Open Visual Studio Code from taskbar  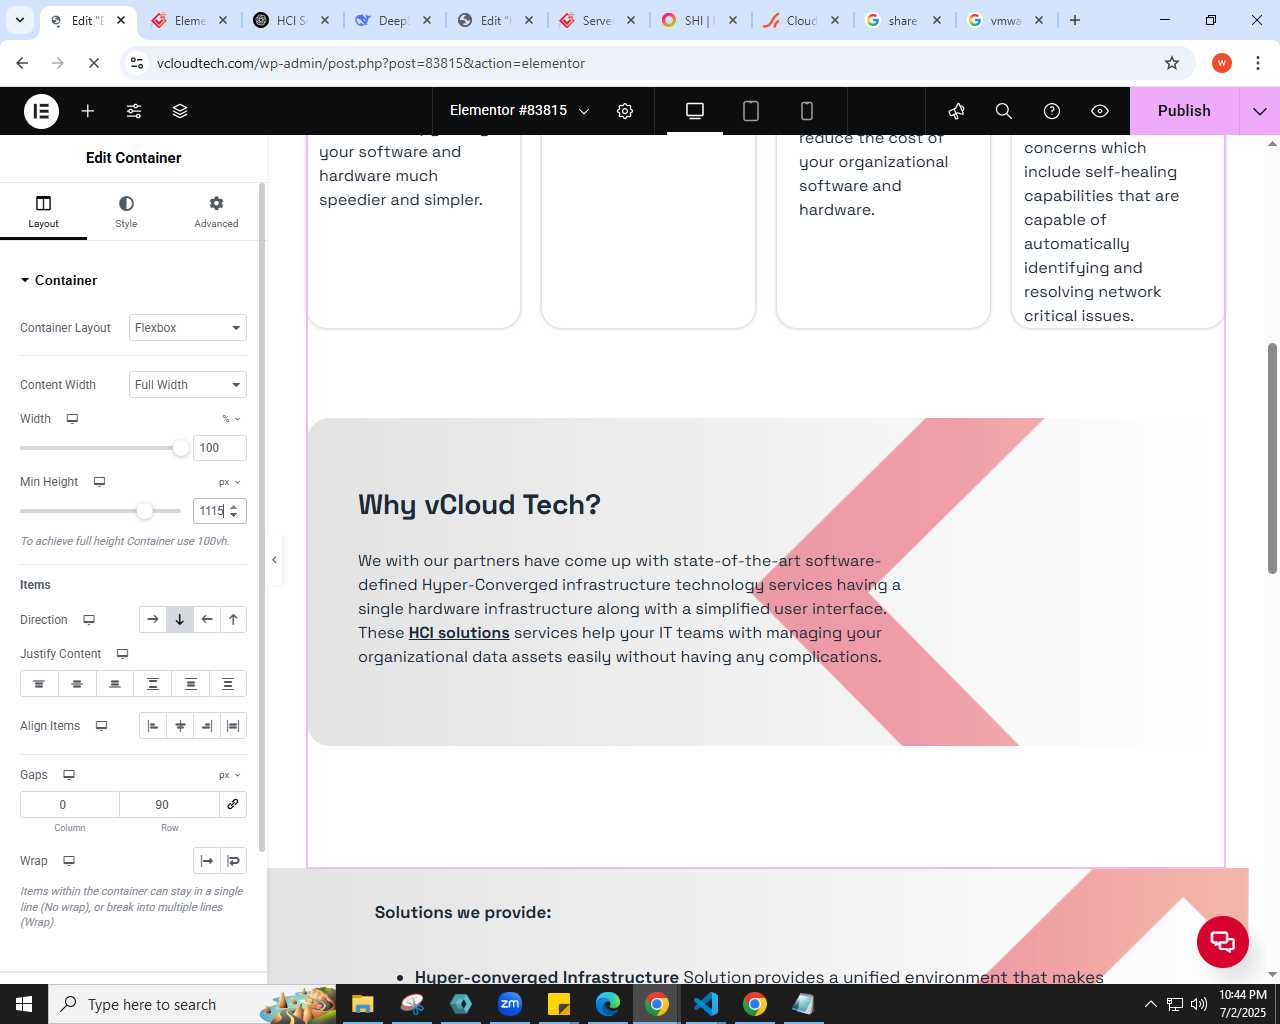click(706, 1004)
